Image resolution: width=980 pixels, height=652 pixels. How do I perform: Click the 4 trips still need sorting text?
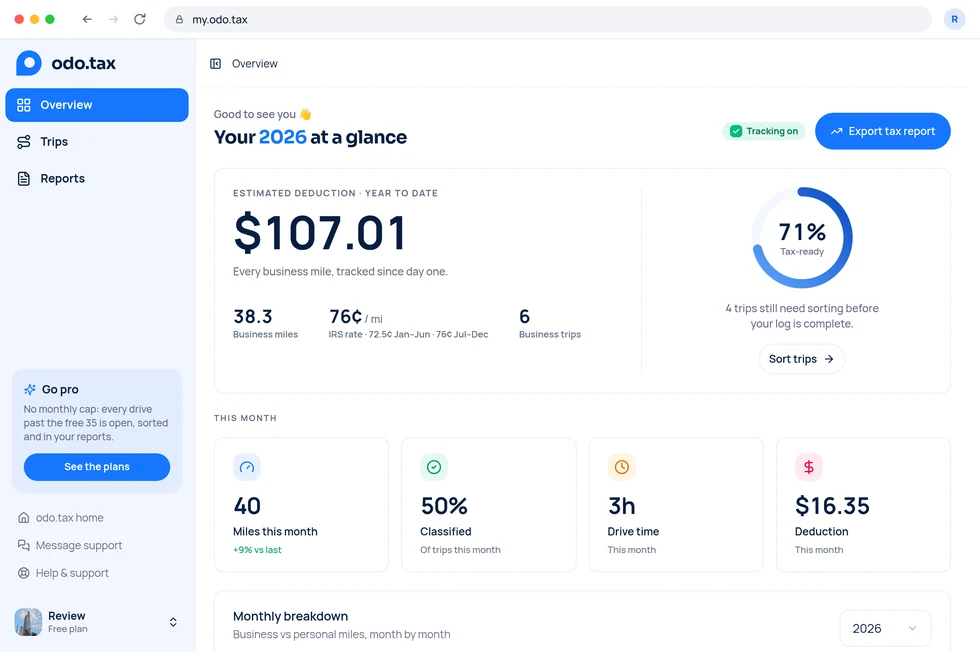coord(802,316)
